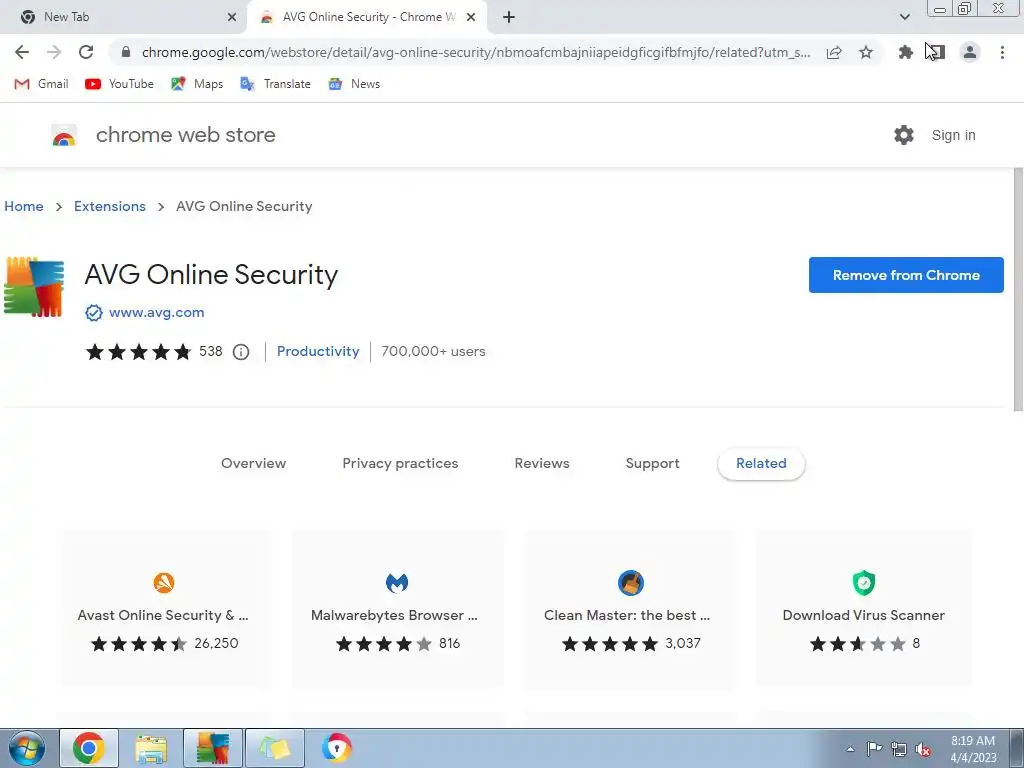Open the Clean Master related card
The width and height of the screenshot is (1024, 768).
tap(630, 608)
